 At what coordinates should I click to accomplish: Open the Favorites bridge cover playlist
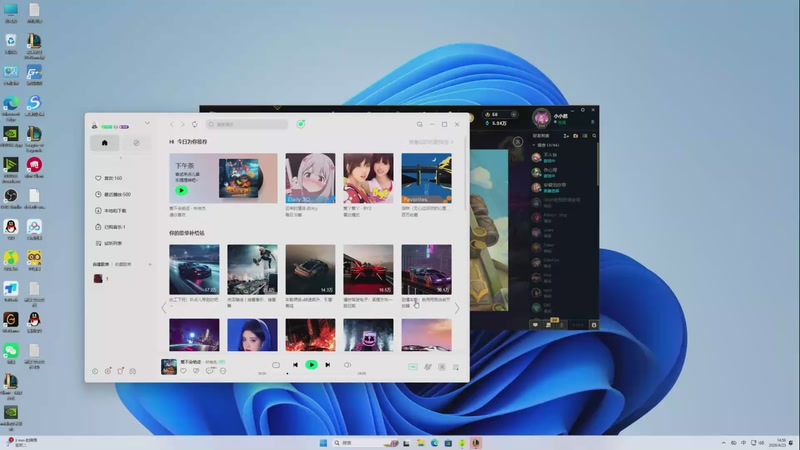[x=427, y=178]
